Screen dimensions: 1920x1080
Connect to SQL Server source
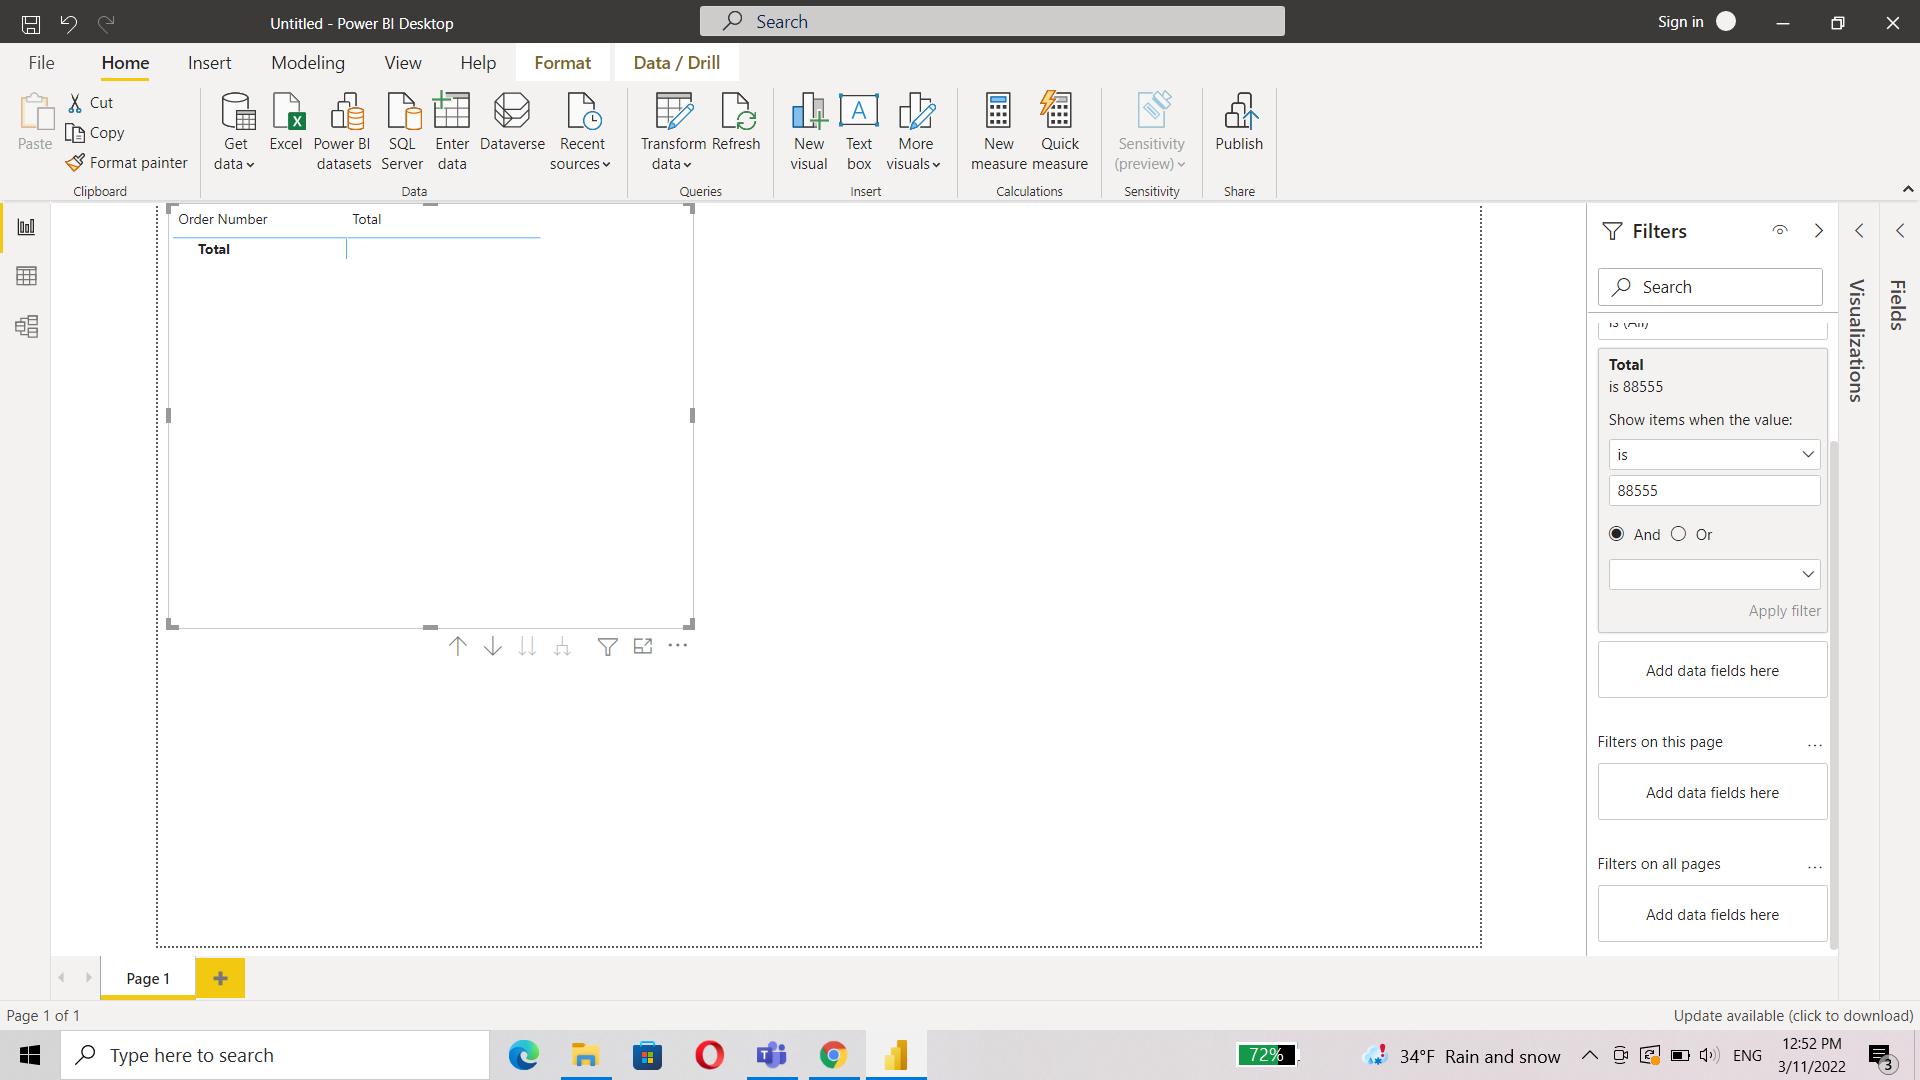point(402,132)
